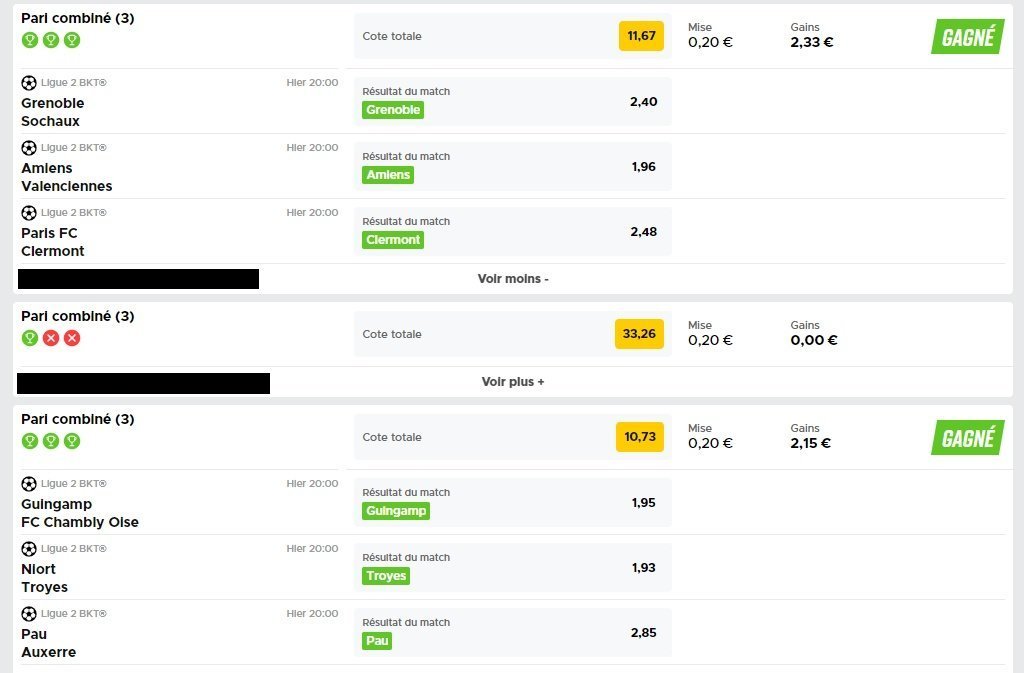Click the soccer ball icon for Niort match
Viewport: 1024px width, 673px height.
click(29, 549)
